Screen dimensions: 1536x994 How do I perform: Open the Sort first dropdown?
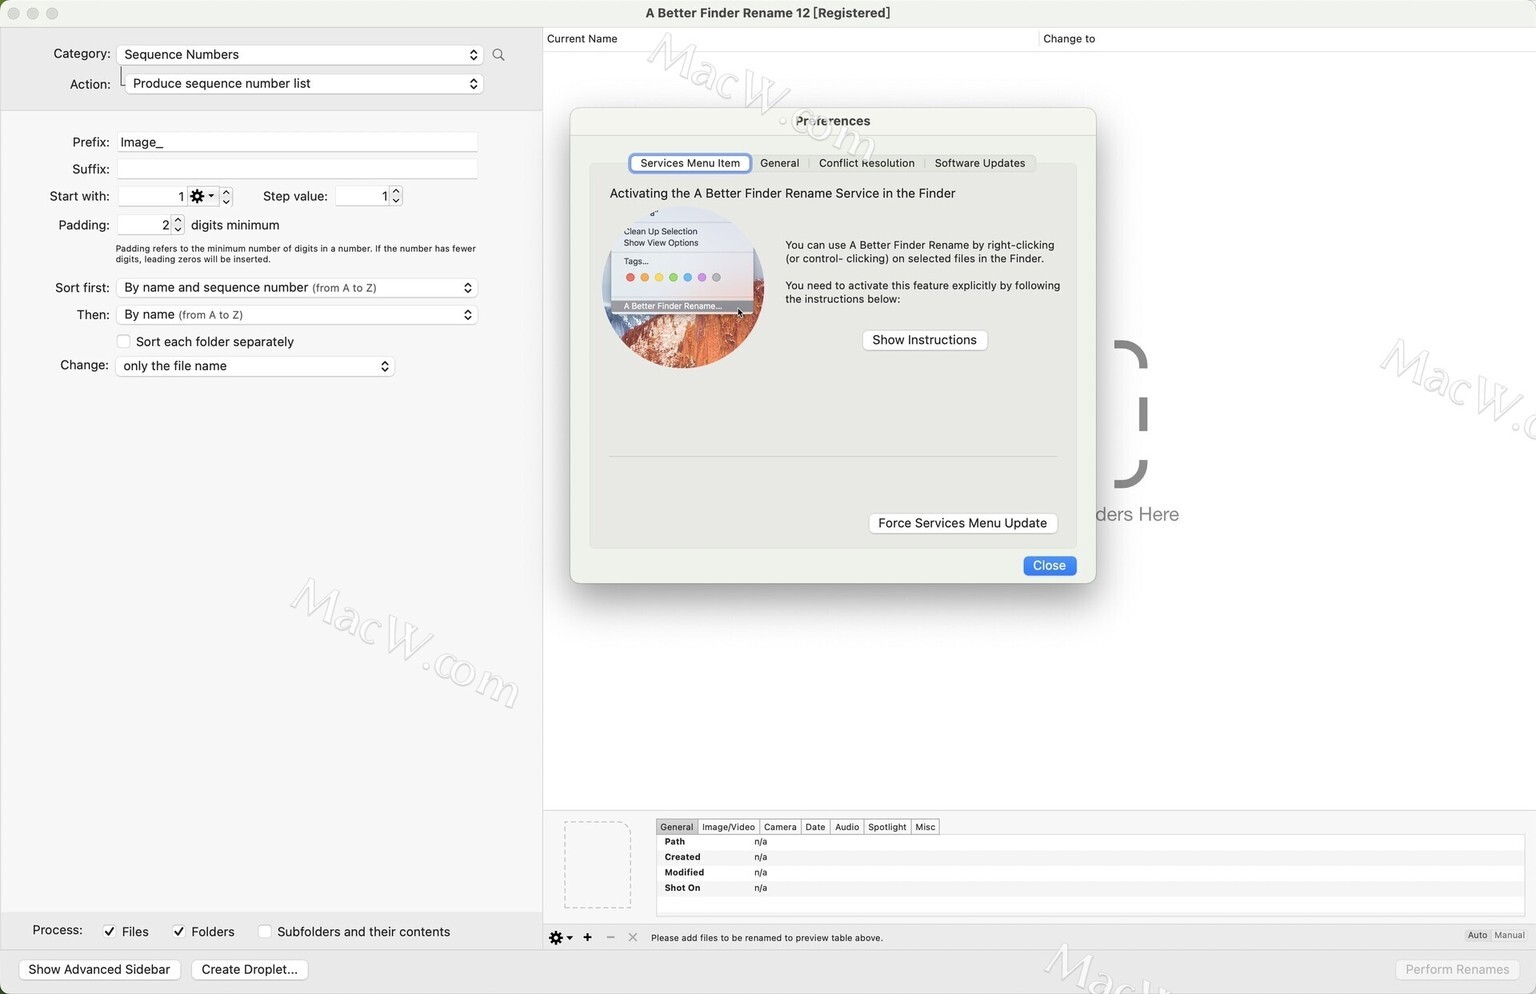(297, 287)
